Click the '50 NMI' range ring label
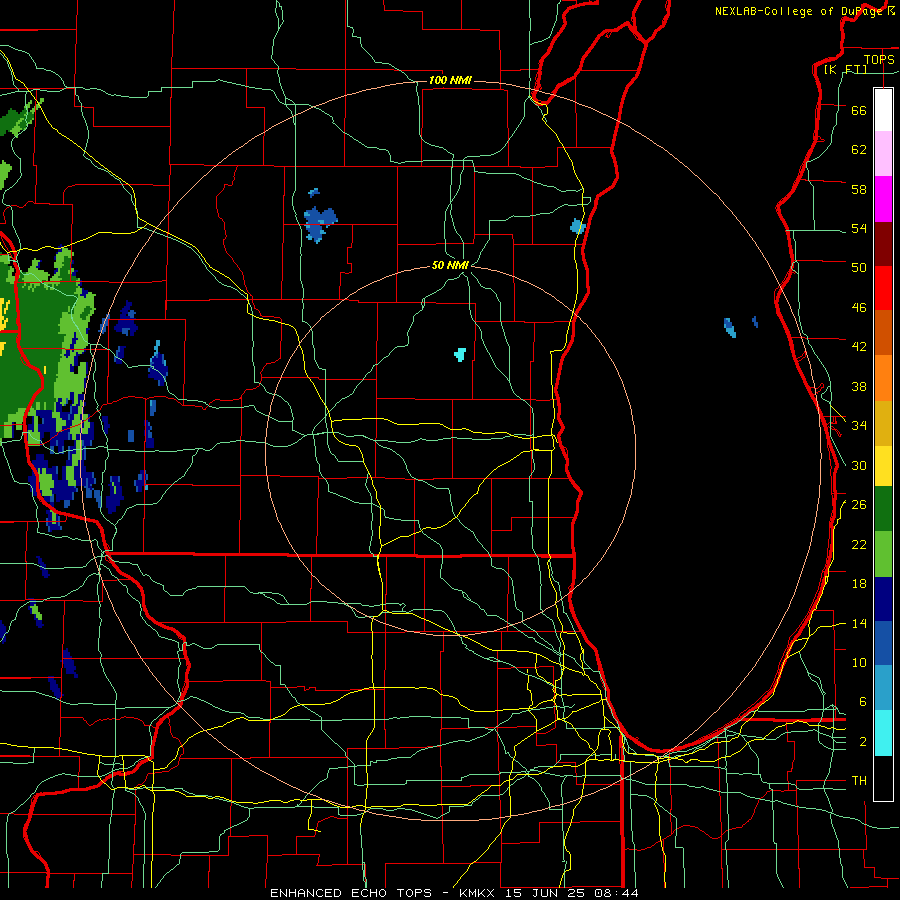 450,265
